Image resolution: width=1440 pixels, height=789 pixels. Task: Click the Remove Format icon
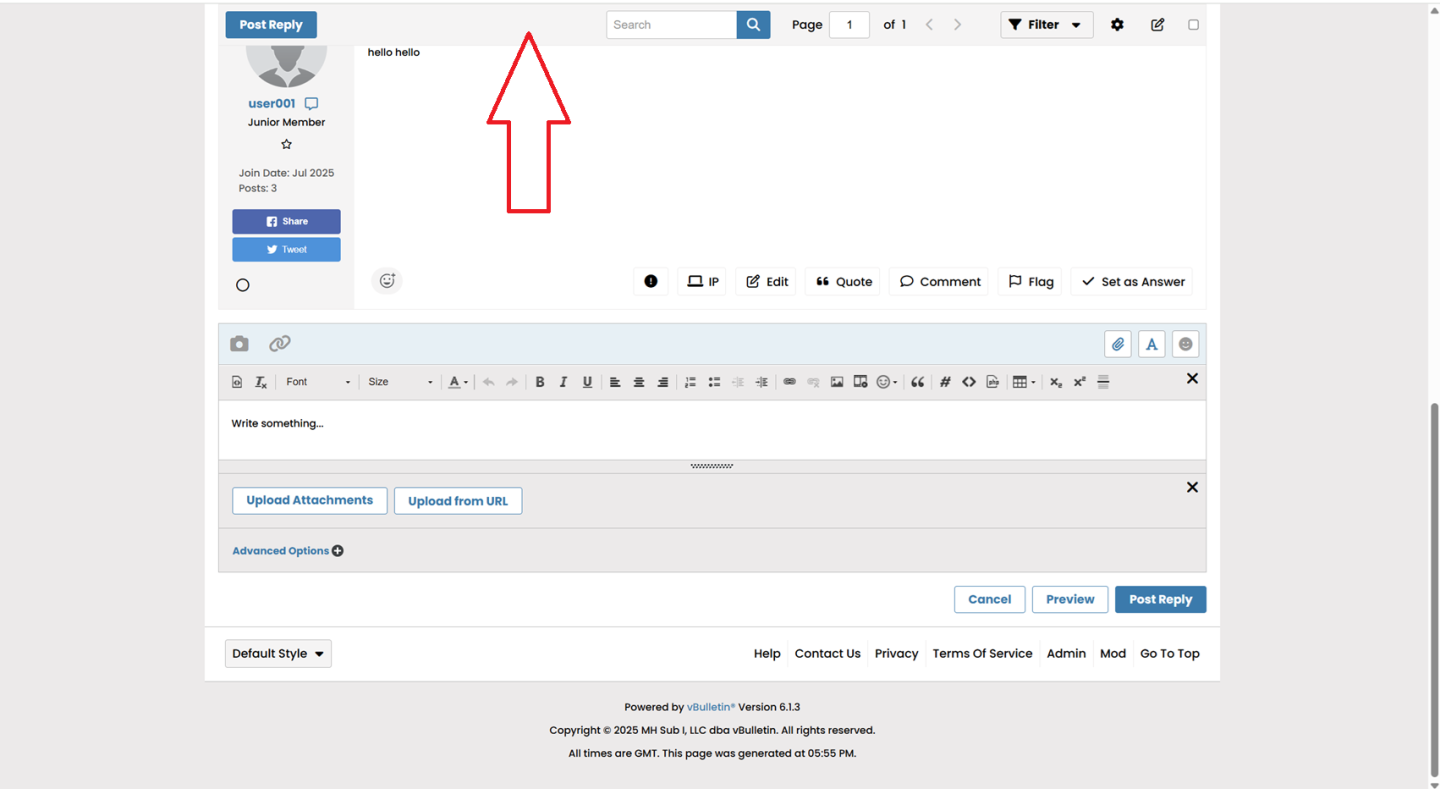click(x=261, y=382)
